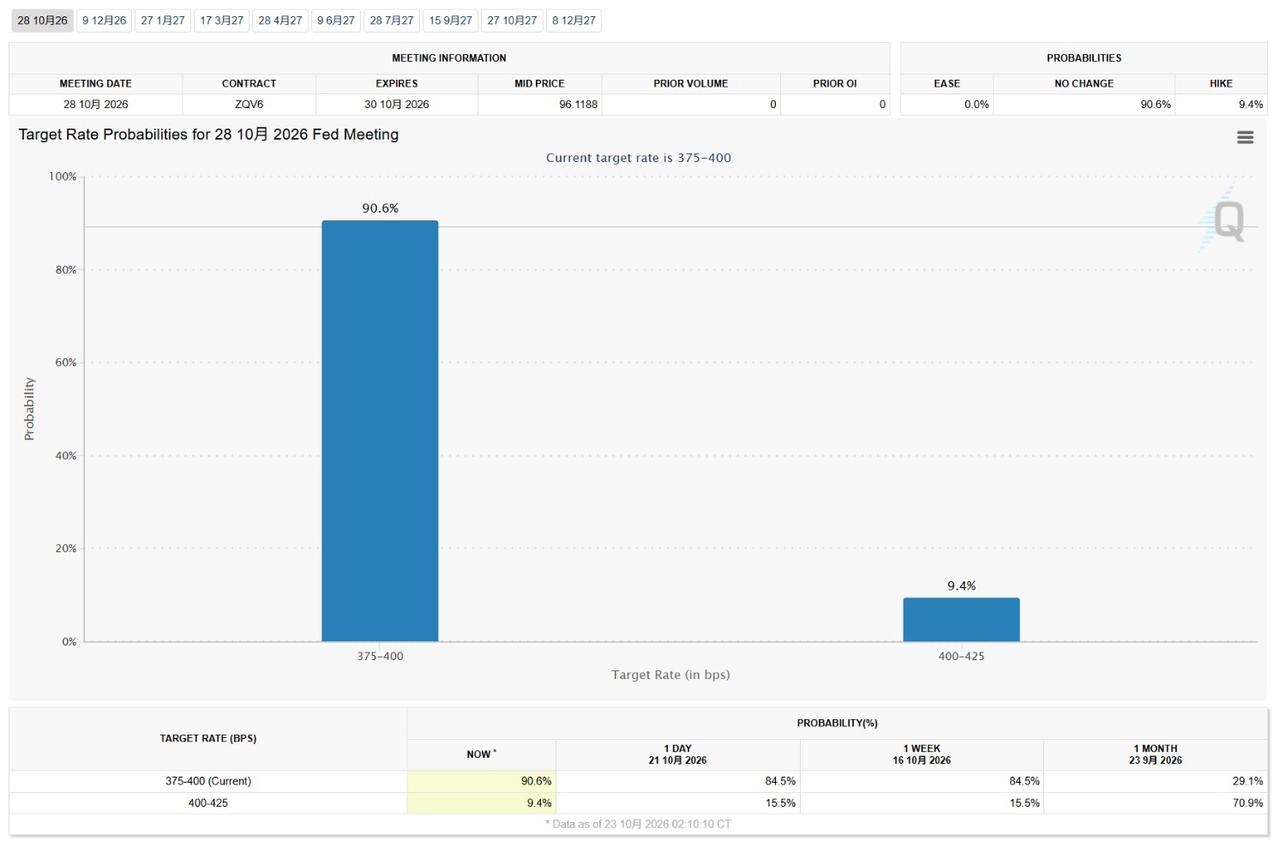Click the data timestamp footnote text
Image resolution: width=1280 pixels, height=847 pixels.
click(638, 824)
